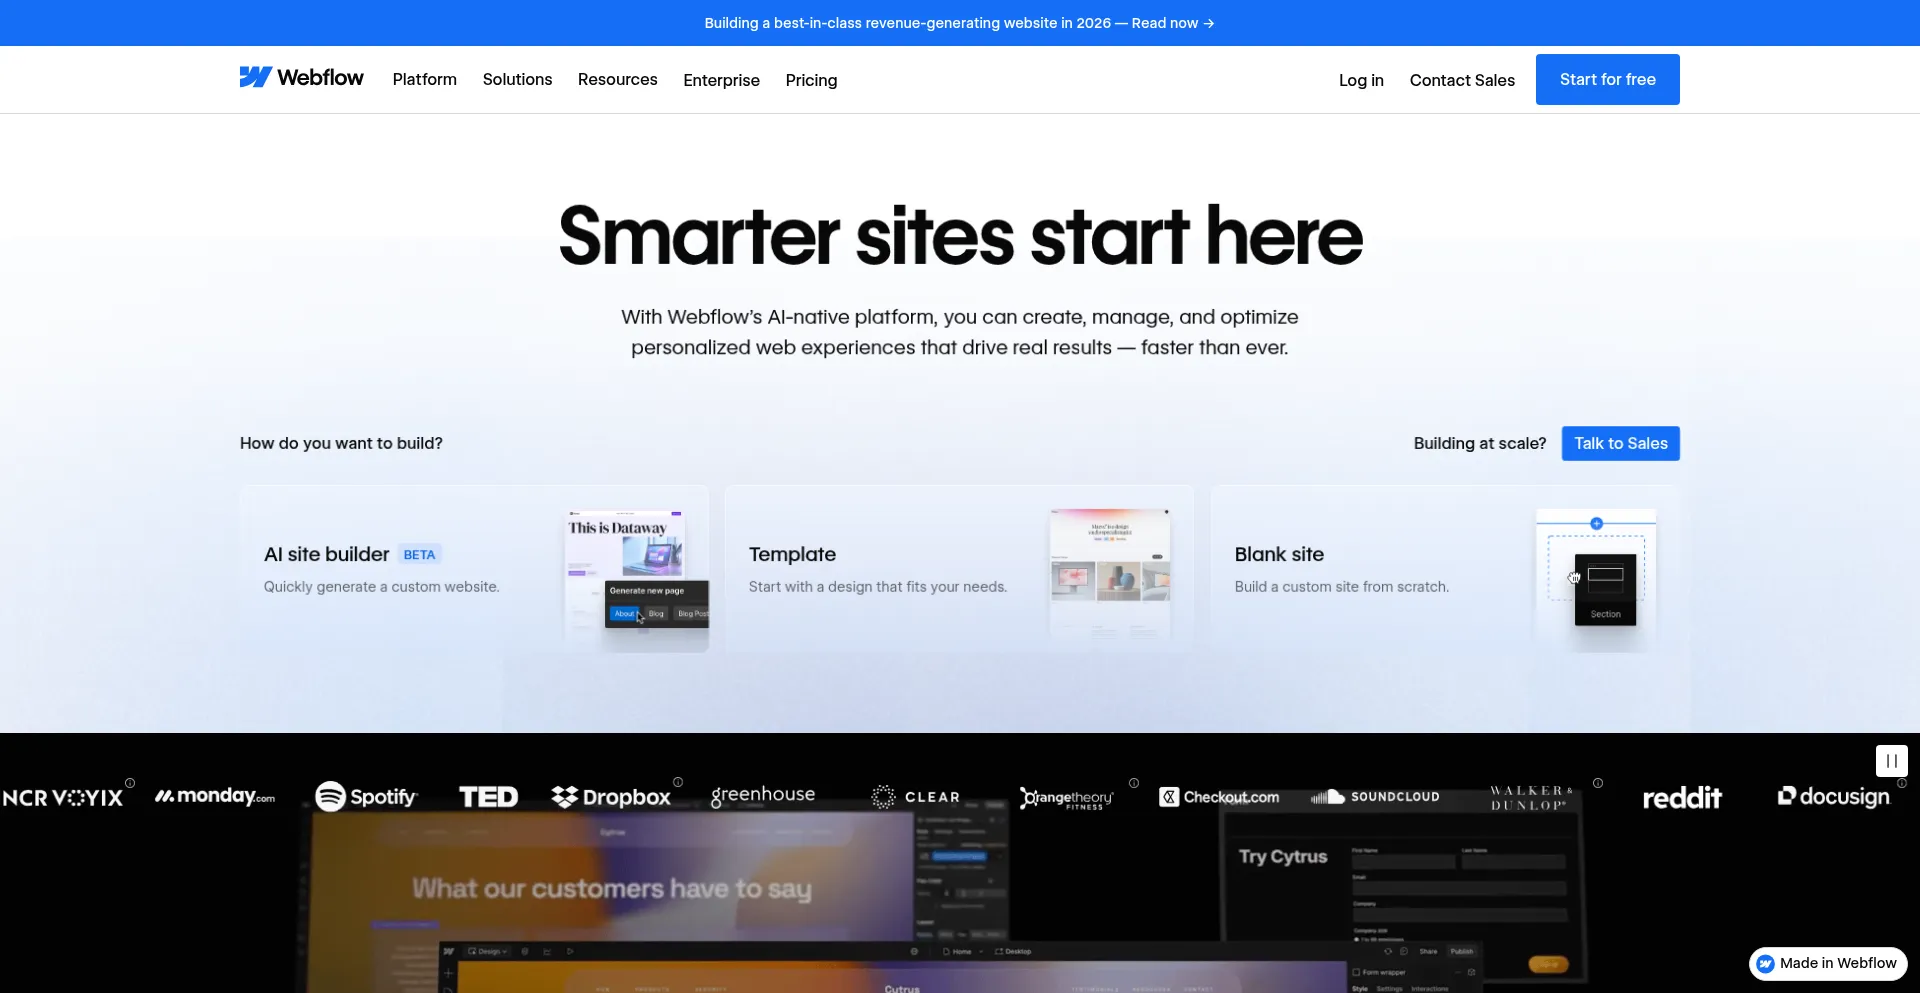This screenshot has height=993, width=1920.
Task: Click the Talk to Sales button
Action: pyautogui.click(x=1620, y=443)
